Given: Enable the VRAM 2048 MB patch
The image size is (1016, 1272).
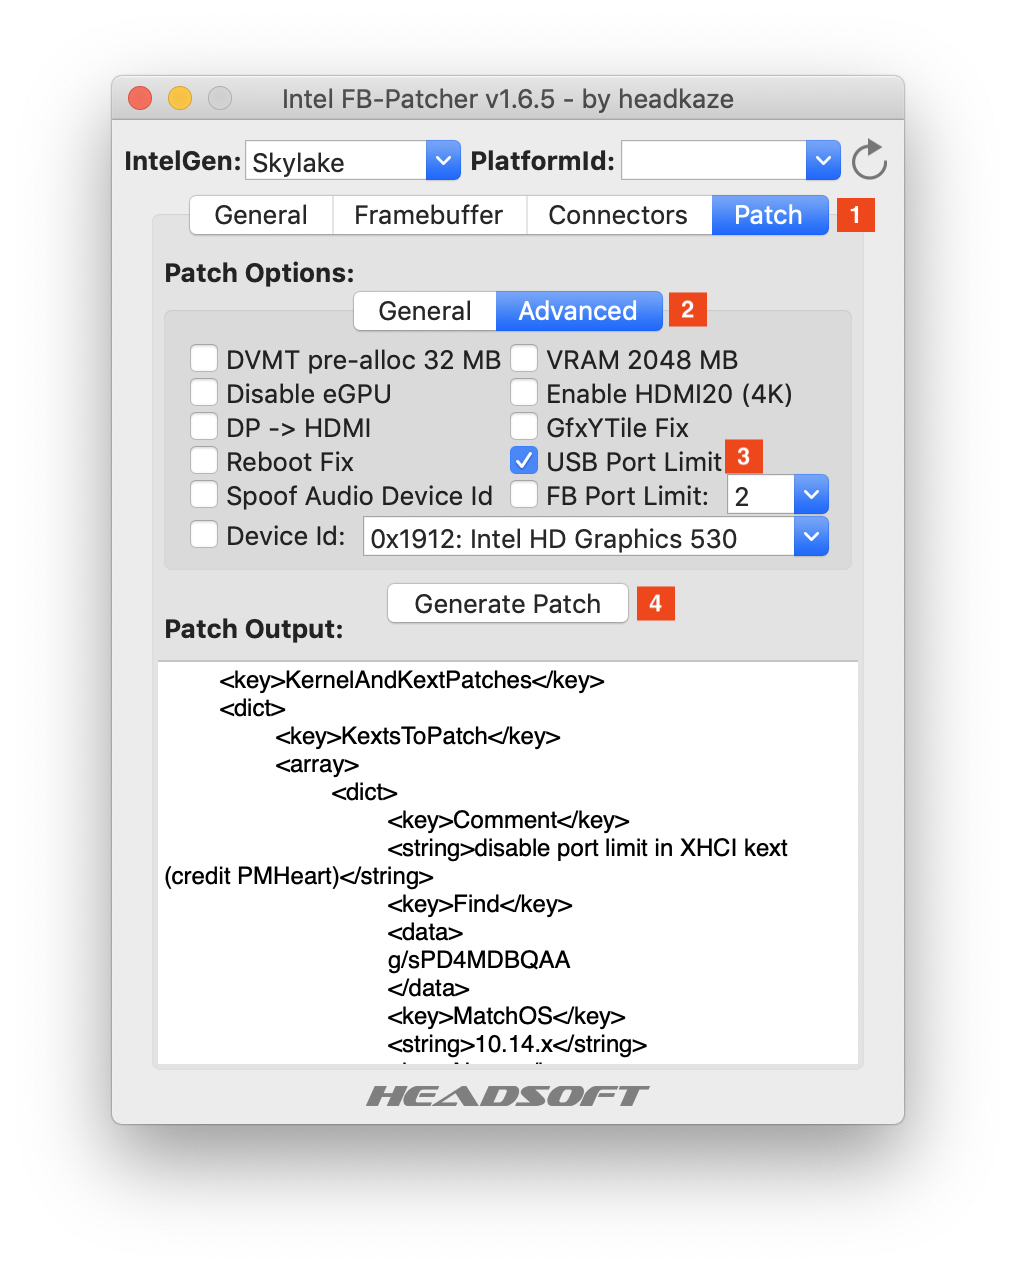Looking at the screenshot, I should 524,358.
